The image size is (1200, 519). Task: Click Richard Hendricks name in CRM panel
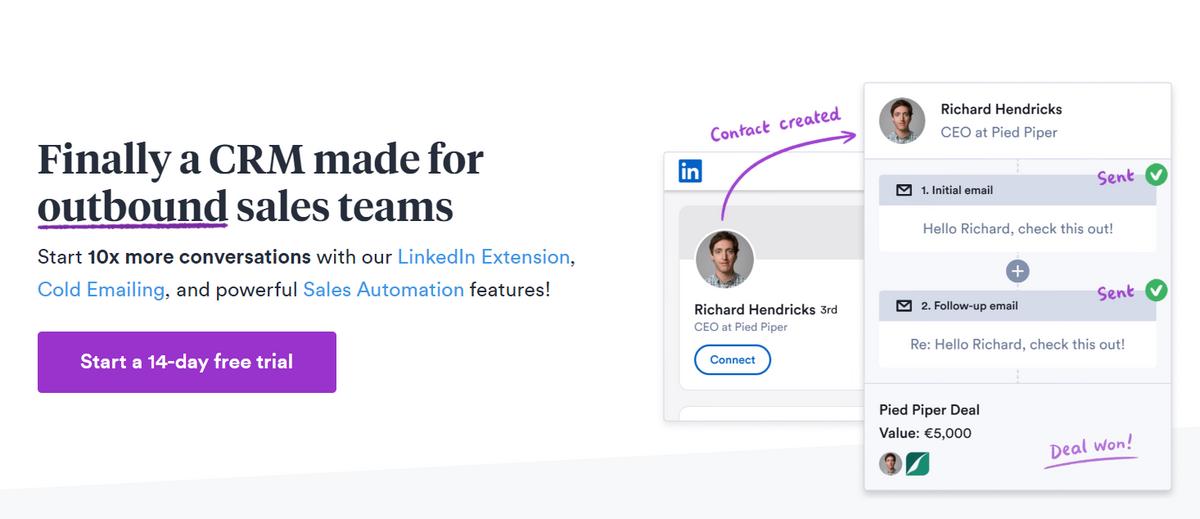click(x=1001, y=109)
